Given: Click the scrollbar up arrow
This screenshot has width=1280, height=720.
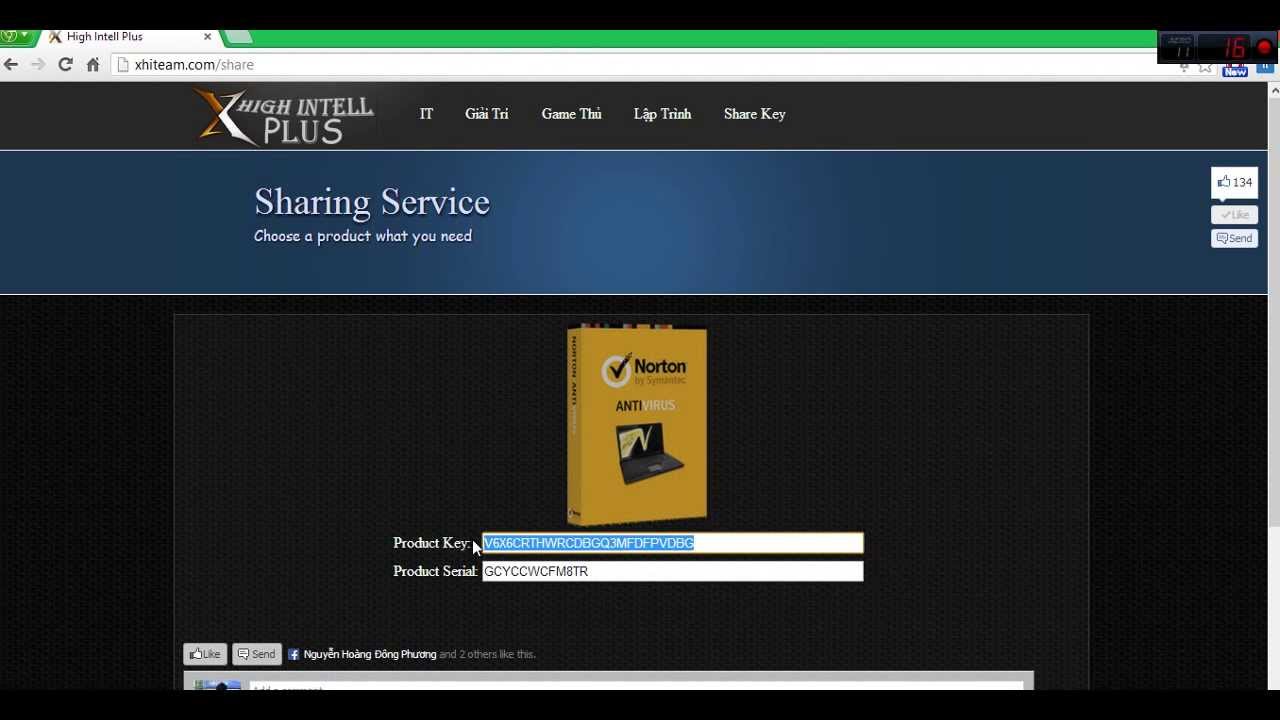Looking at the screenshot, I should point(1274,90).
